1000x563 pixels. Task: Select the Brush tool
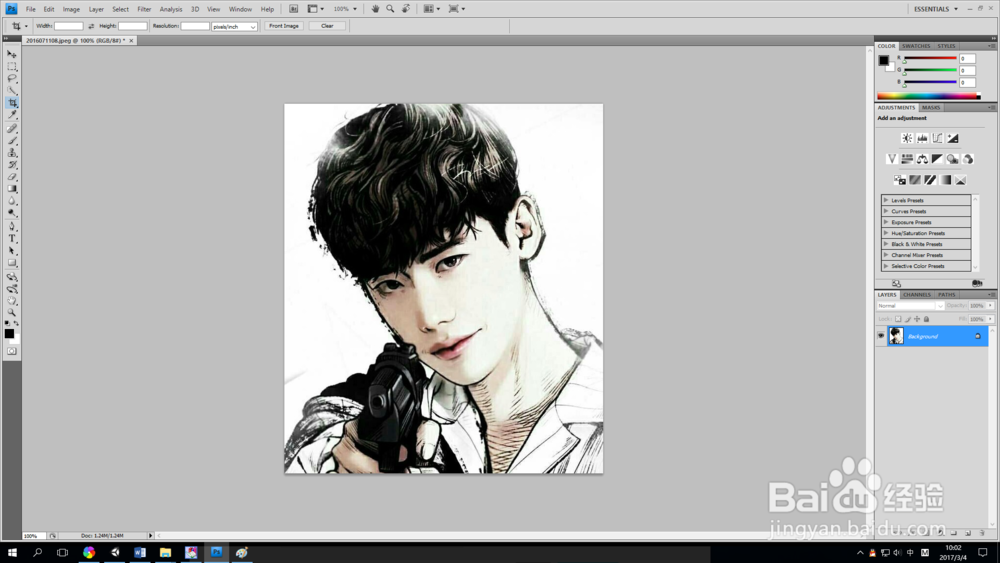point(12,140)
